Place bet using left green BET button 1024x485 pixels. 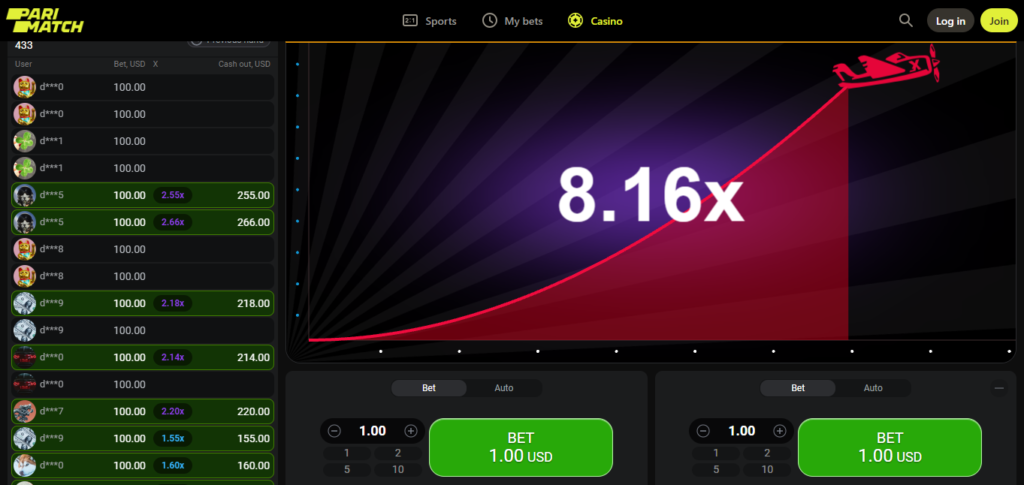[520, 447]
